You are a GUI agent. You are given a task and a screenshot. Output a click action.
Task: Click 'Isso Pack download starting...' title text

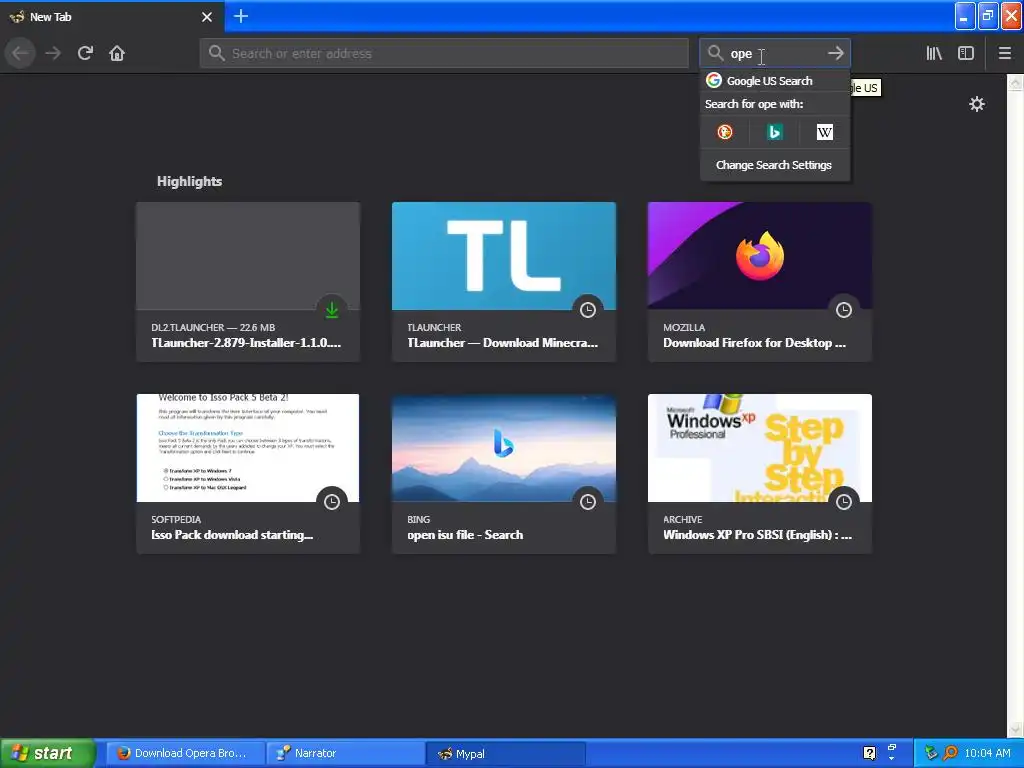pos(232,535)
